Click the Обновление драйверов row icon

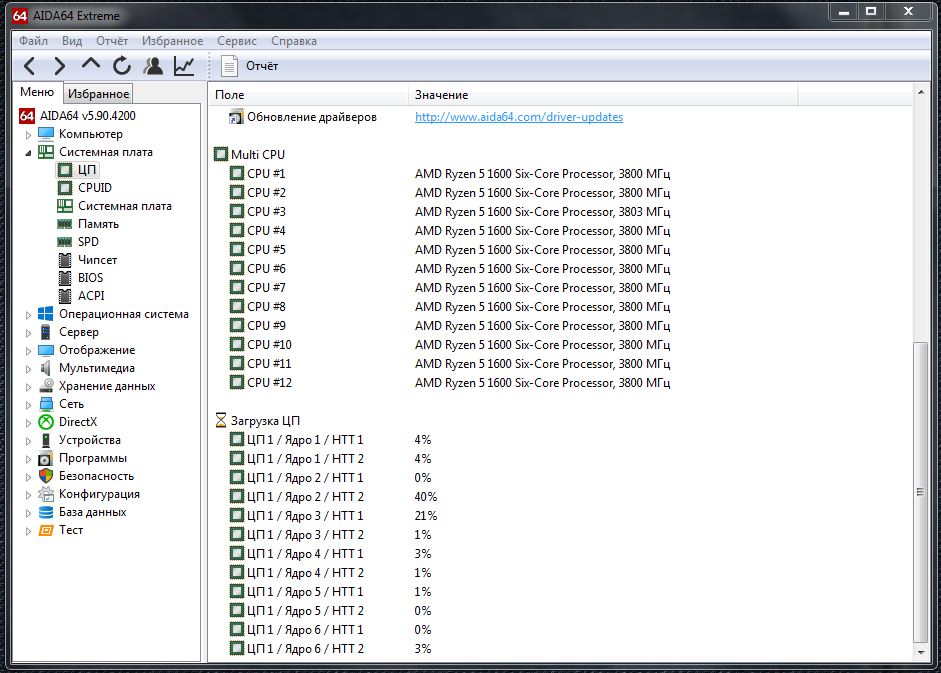click(236, 117)
